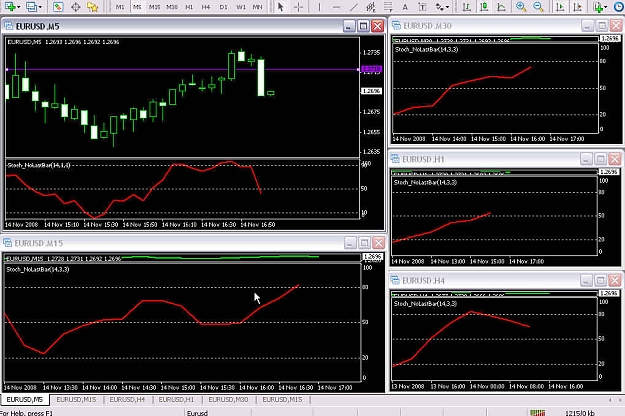This screenshot has height=416, width=625.
Task: Set chart period to M15
Action: coord(154,7)
